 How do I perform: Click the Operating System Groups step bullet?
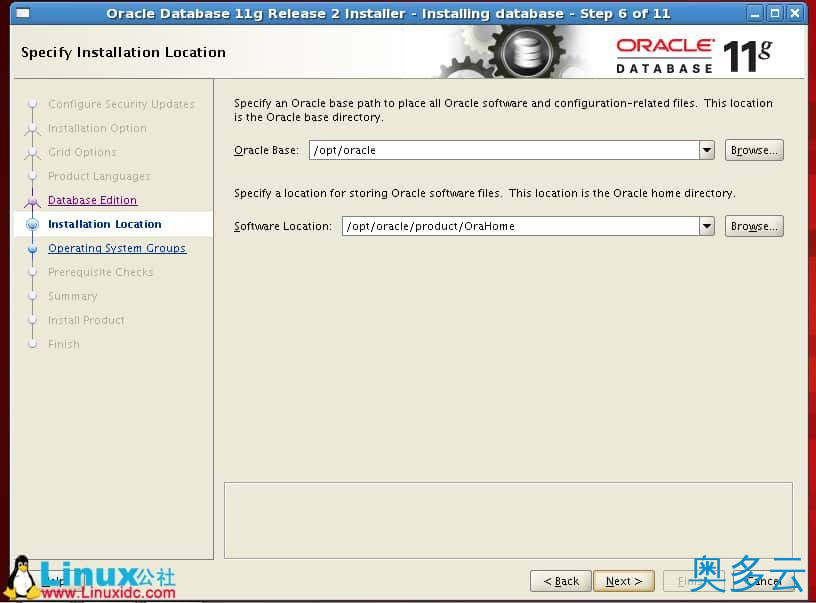click(x=32, y=249)
